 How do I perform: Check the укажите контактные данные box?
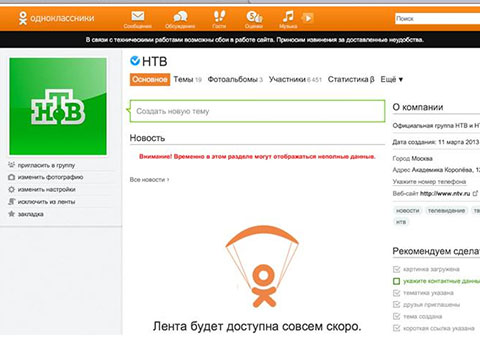click(x=396, y=281)
